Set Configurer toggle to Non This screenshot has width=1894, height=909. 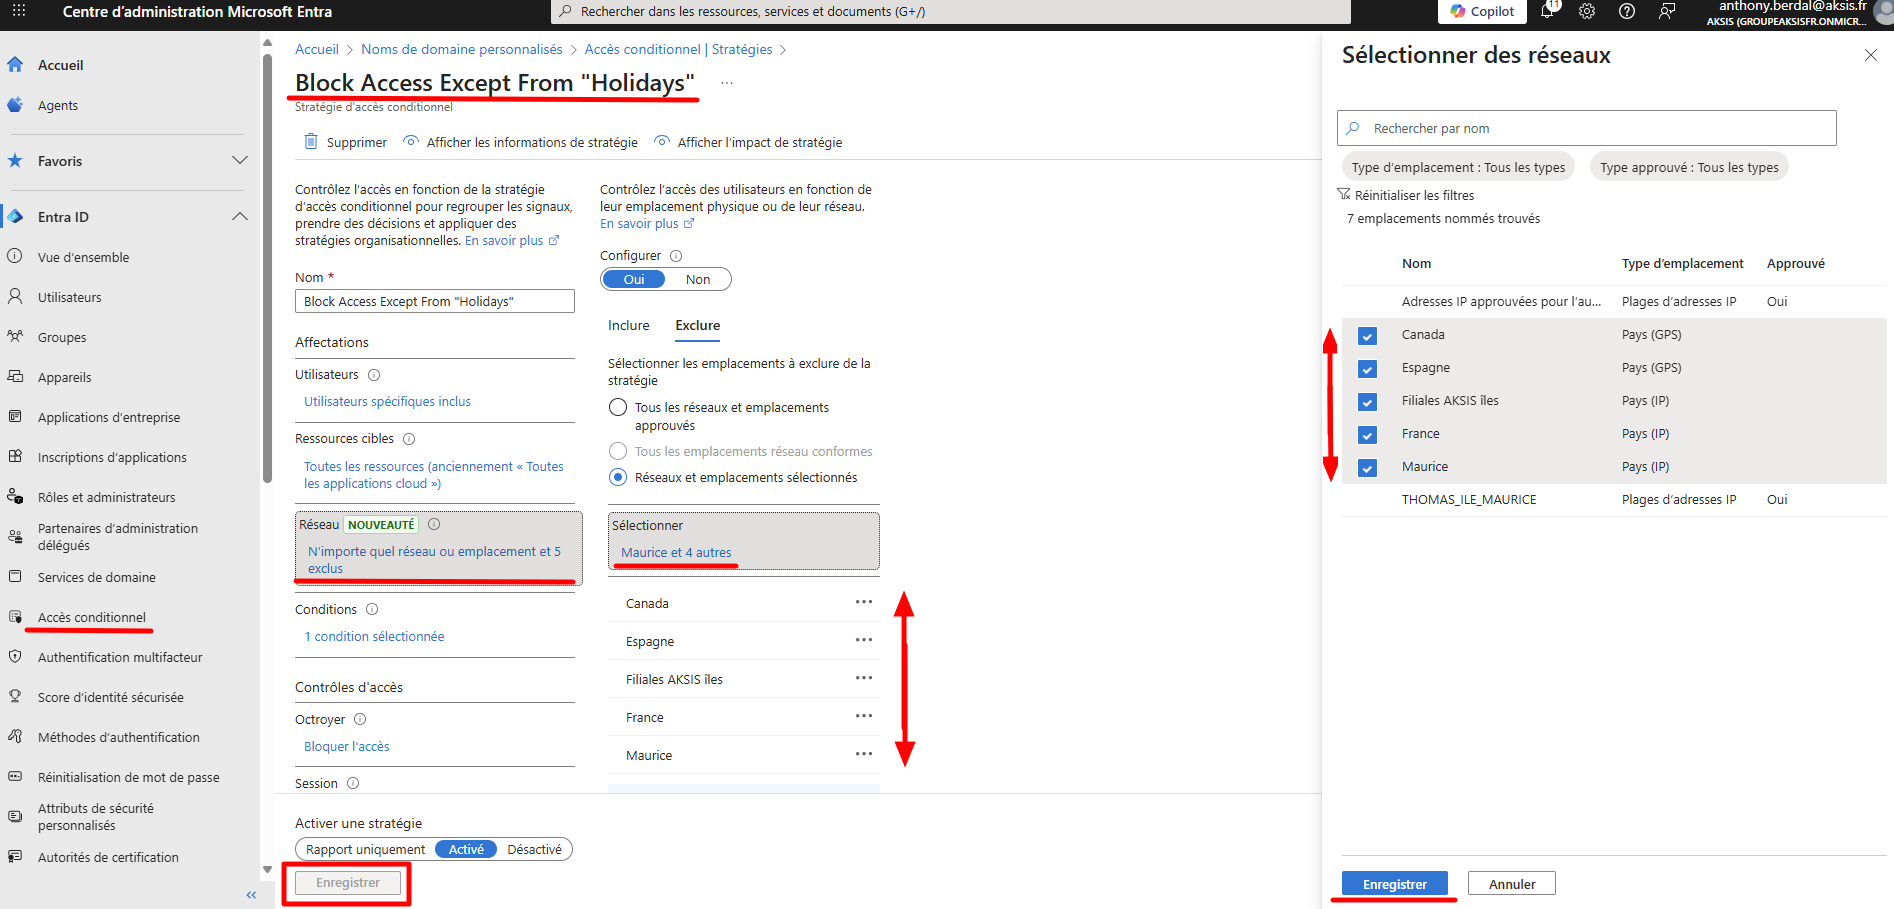(x=698, y=279)
